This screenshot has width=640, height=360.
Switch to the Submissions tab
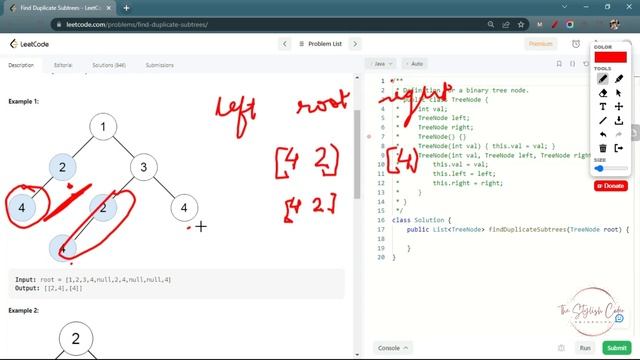click(x=160, y=65)
